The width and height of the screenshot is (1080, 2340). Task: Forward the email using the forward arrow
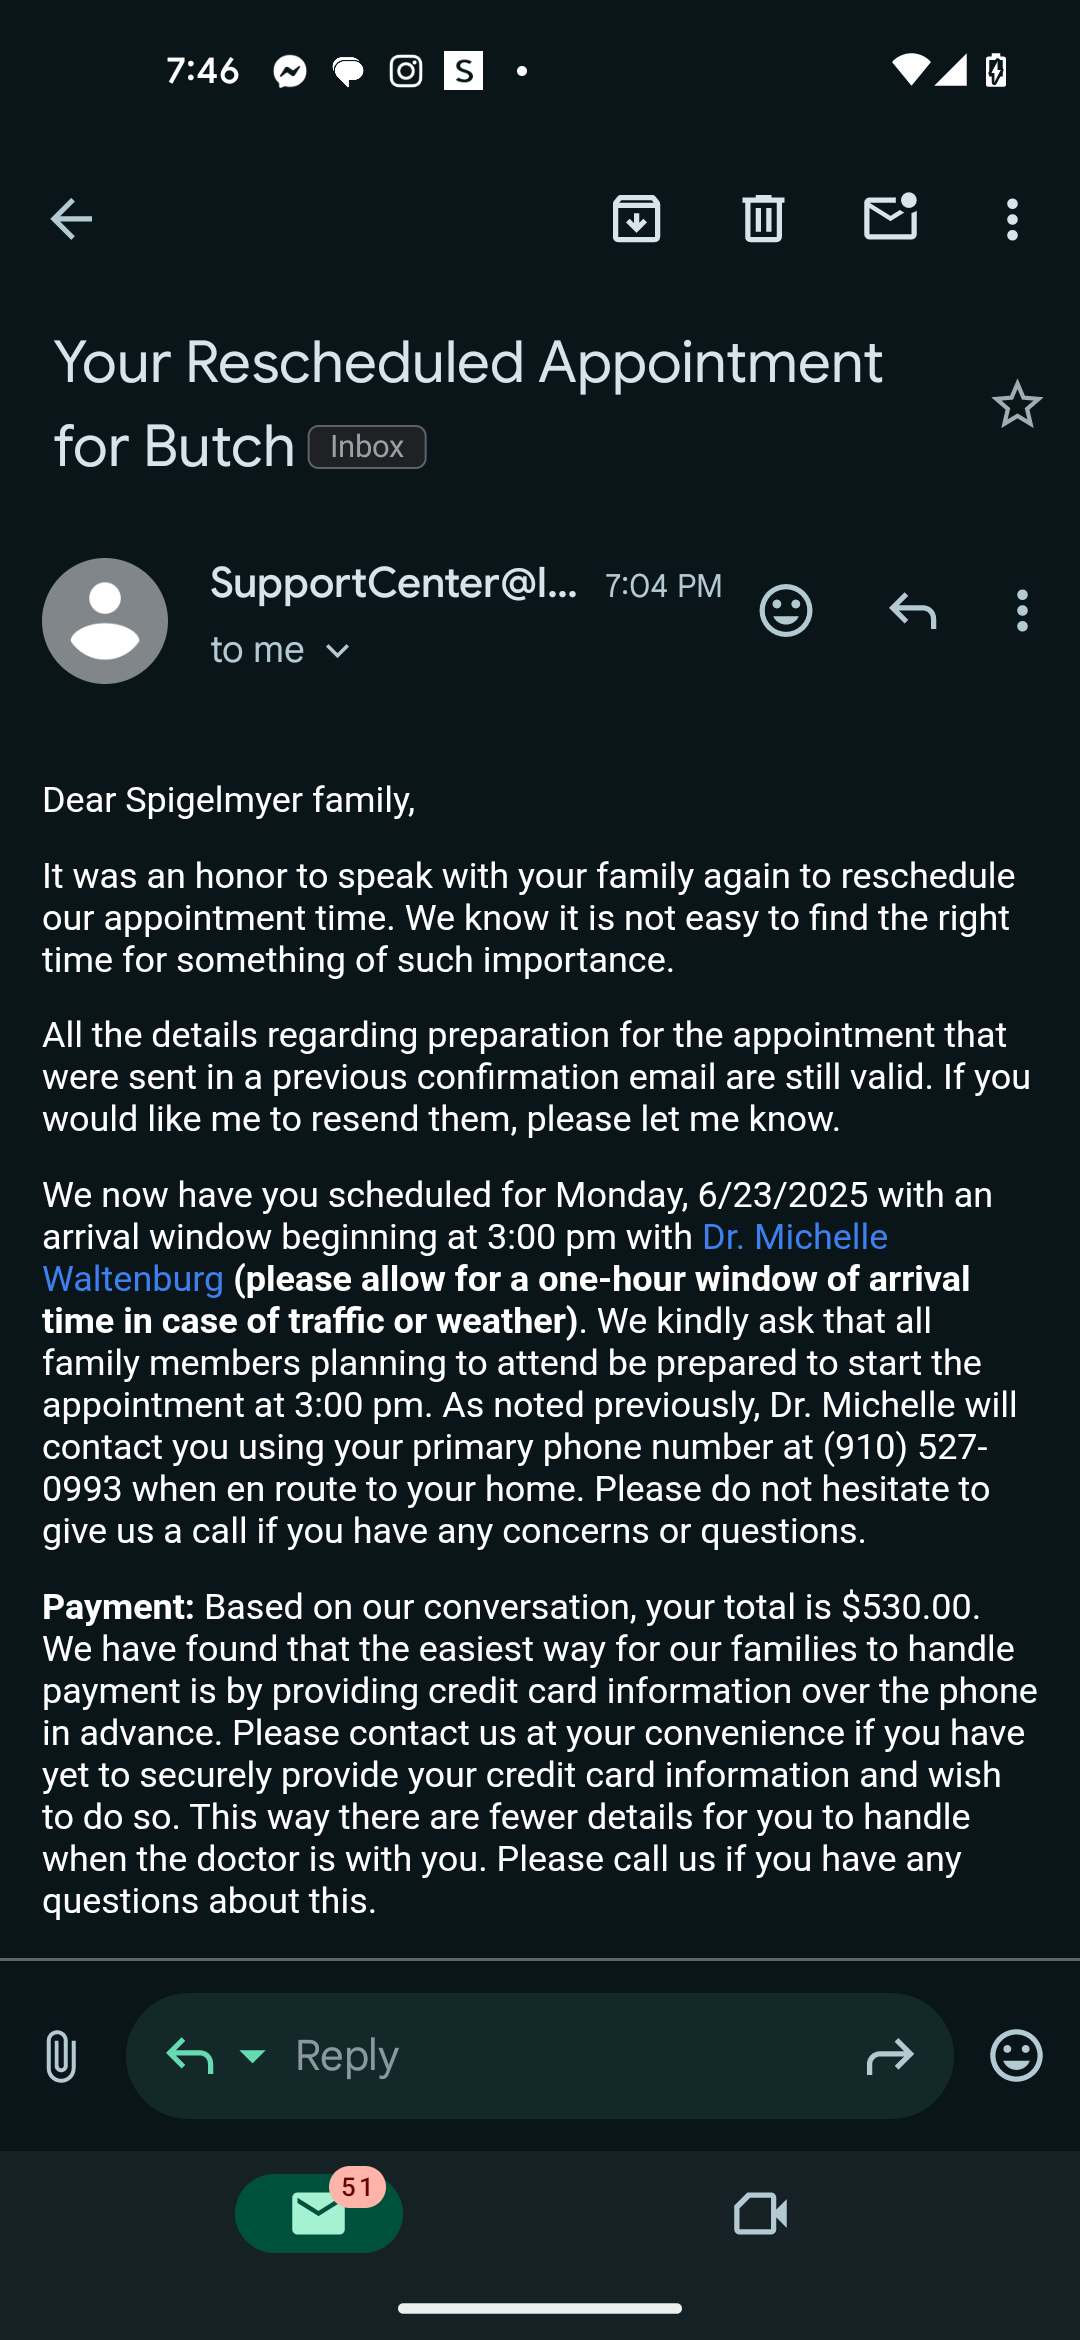[x=889, y=2056]
